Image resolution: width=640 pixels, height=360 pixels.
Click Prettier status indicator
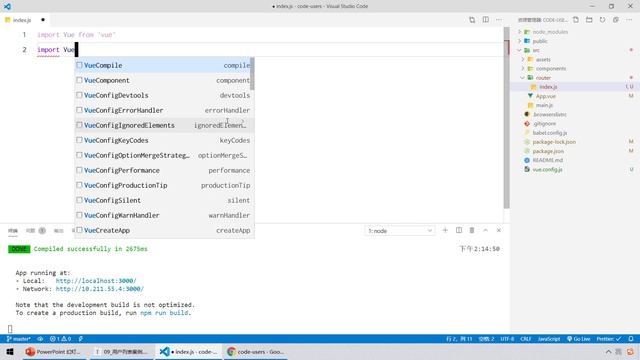(609, 339)
